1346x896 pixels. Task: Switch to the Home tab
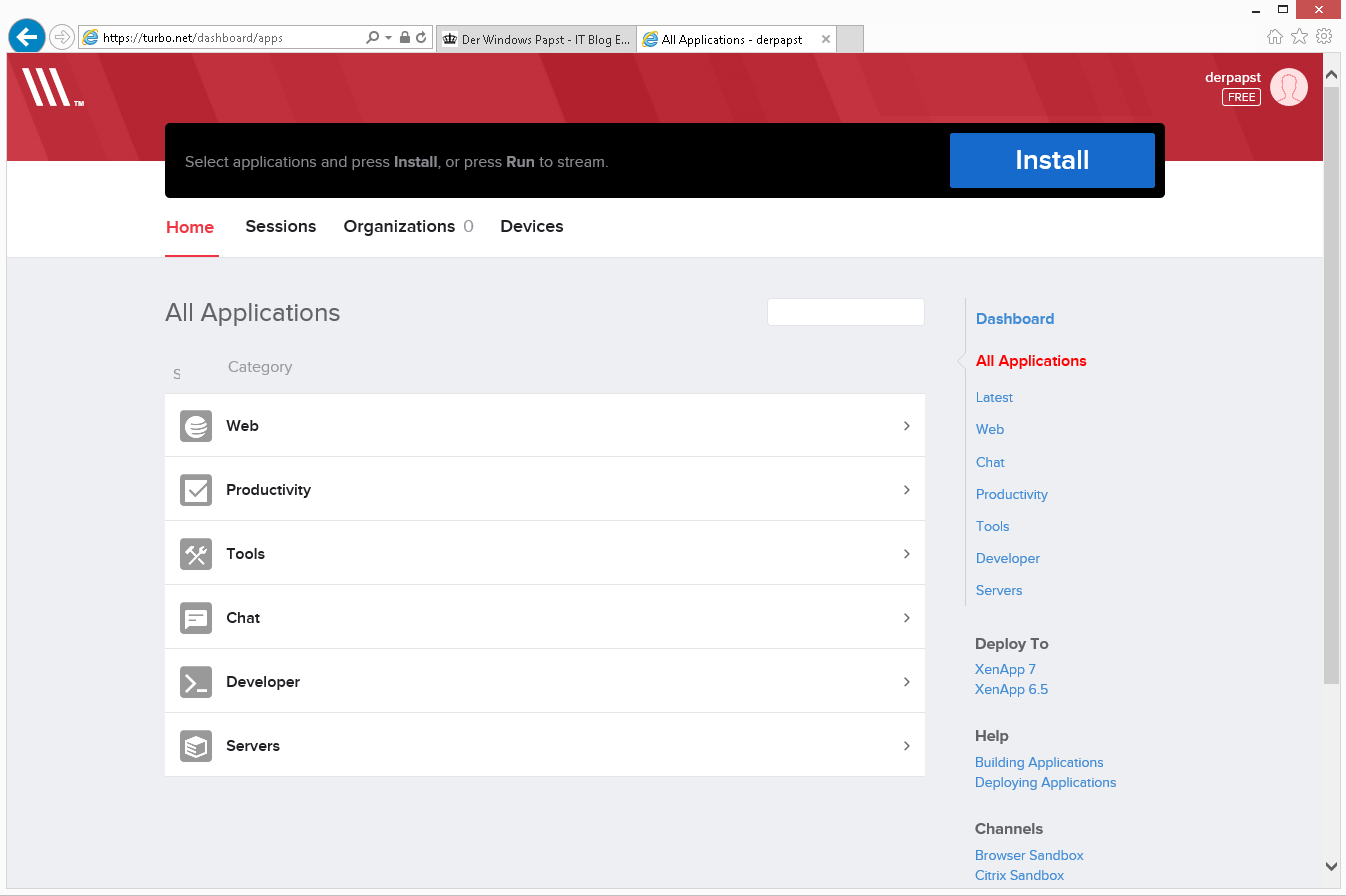point(190,227)
